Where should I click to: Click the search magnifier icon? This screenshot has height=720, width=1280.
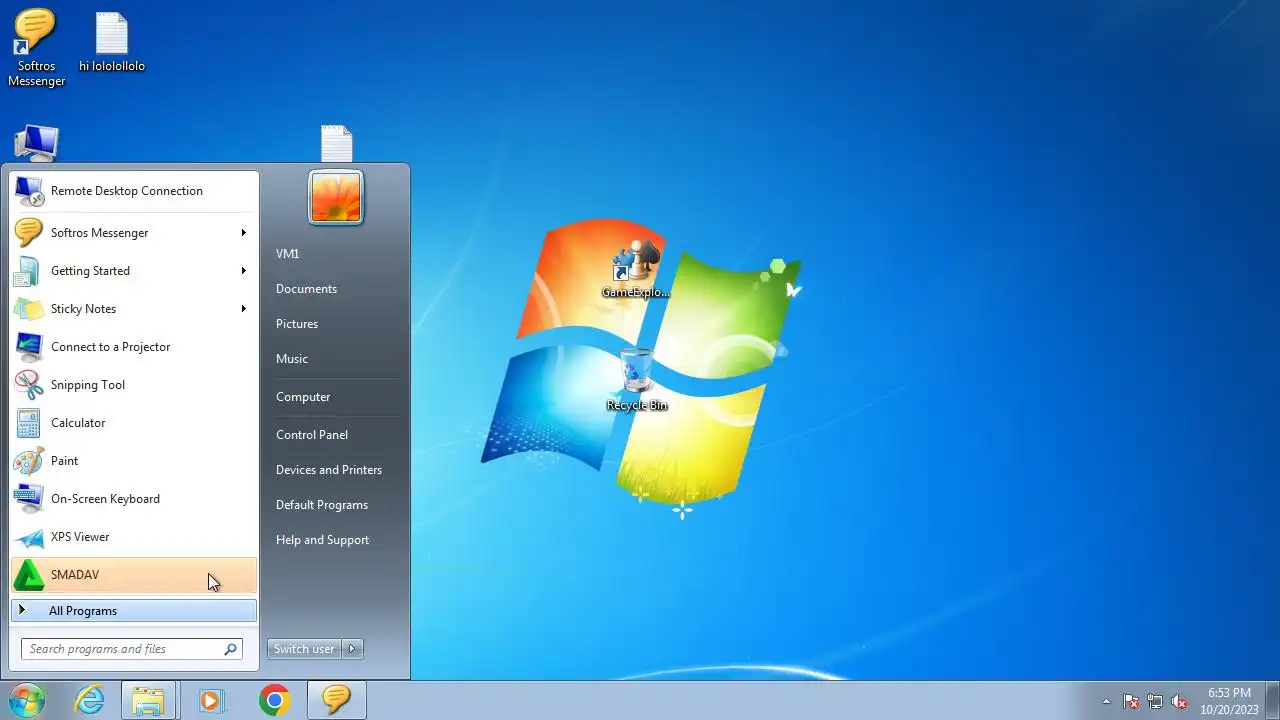pos(231,649)
